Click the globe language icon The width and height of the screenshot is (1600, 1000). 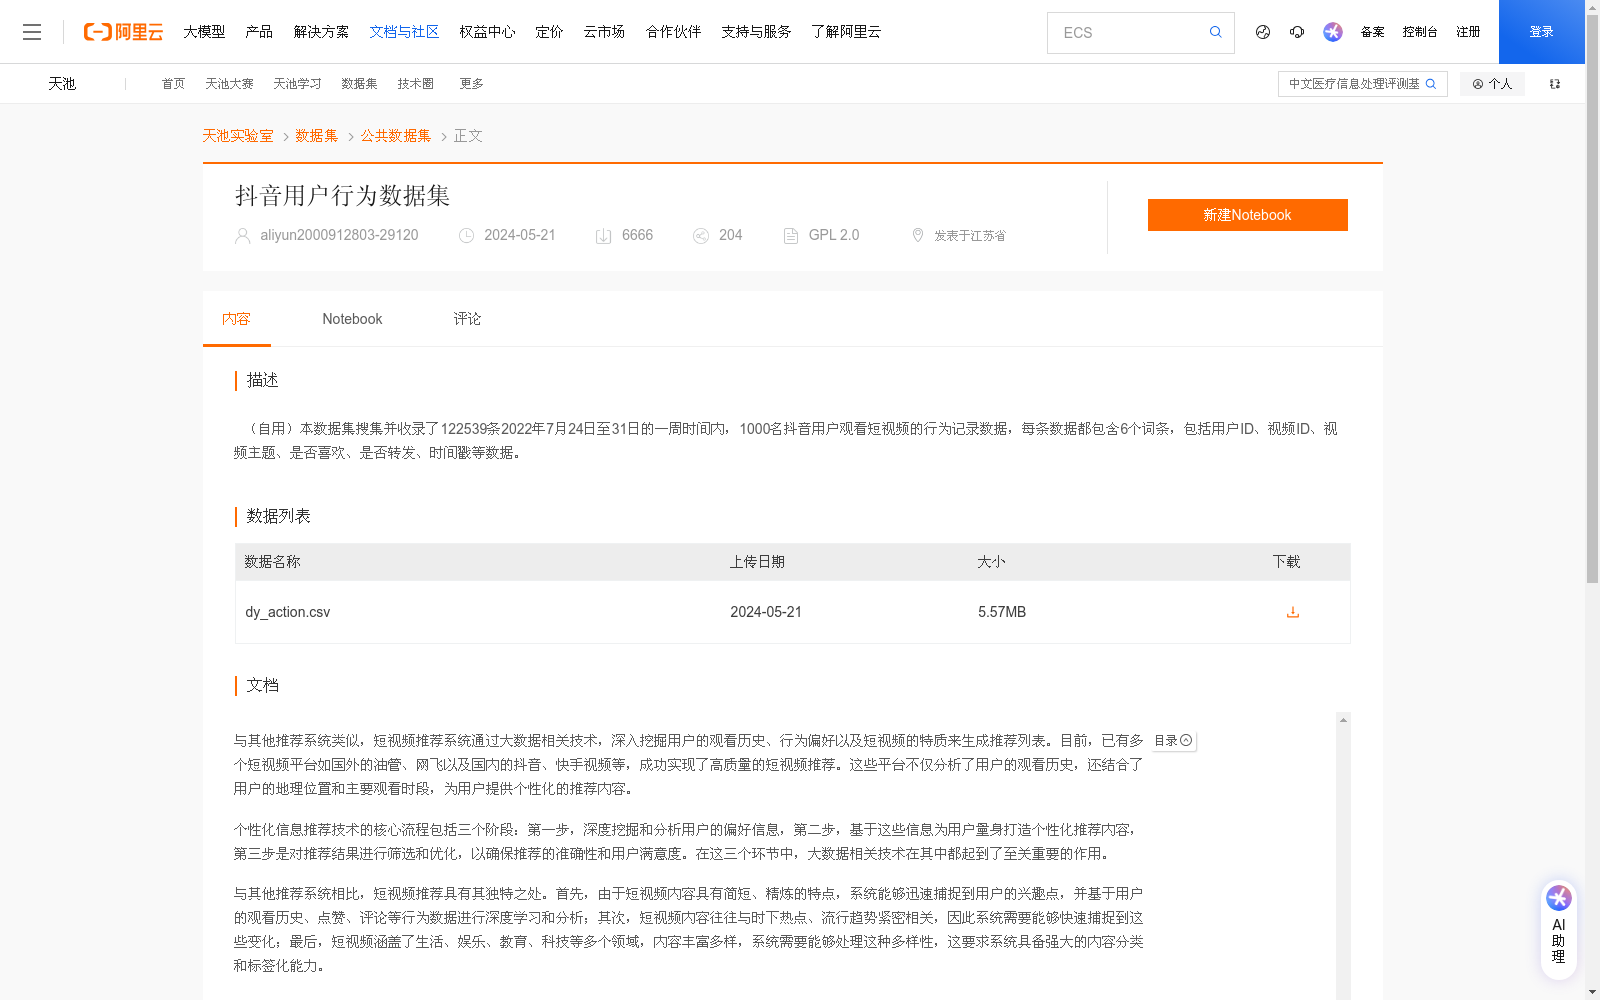point(1262,32)
